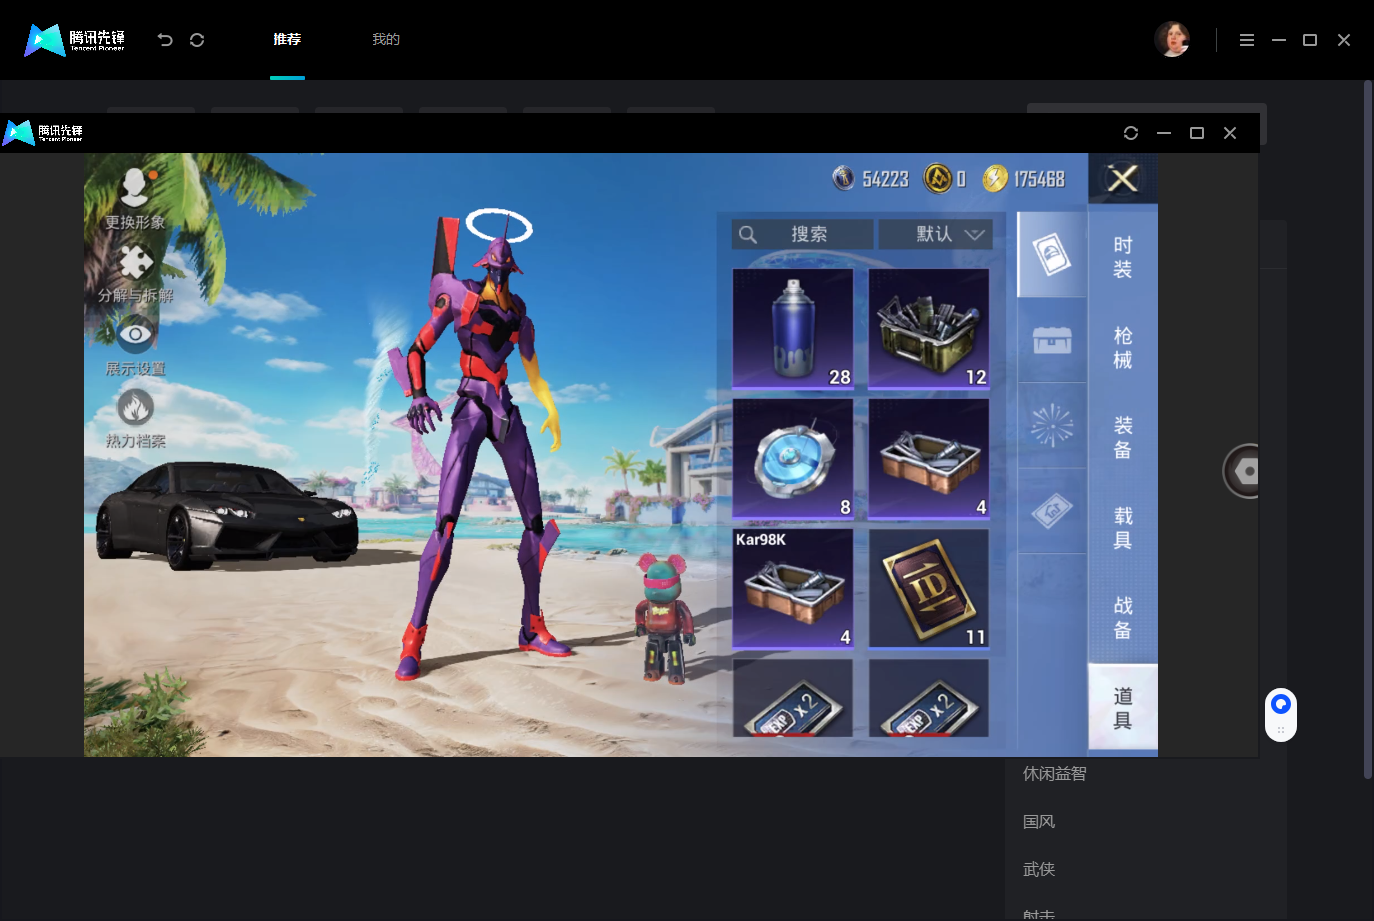Open 我的 tab in main window
This screenshot has width=1374, height=921.
click(x=386, y=39)
